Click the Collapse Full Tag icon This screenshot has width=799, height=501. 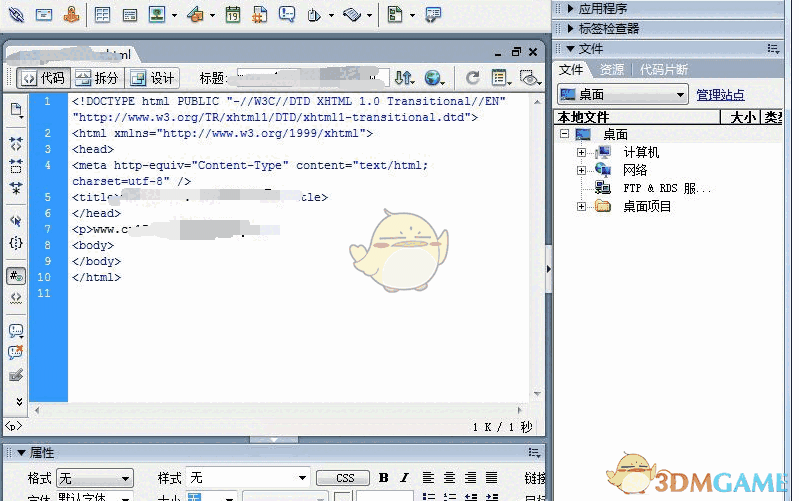(x=16, y=144)
